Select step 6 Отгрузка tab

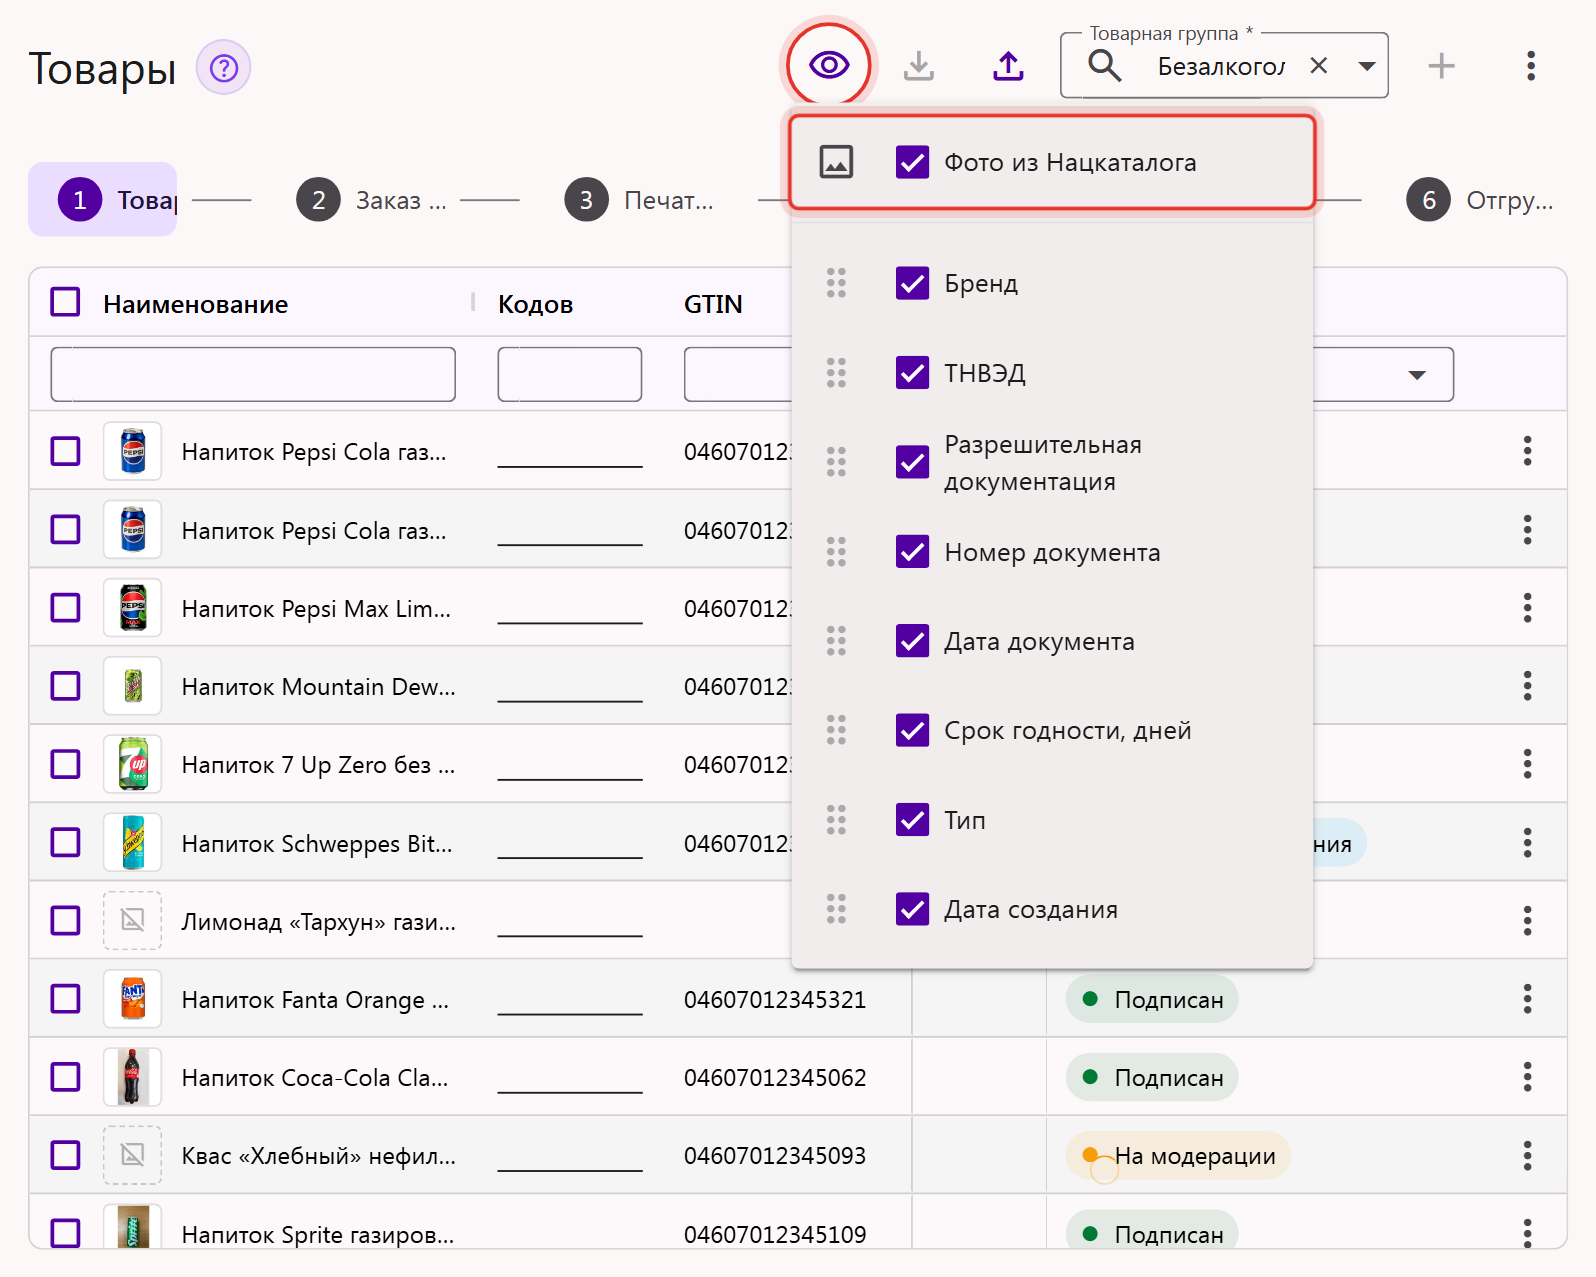point(1481,200)
